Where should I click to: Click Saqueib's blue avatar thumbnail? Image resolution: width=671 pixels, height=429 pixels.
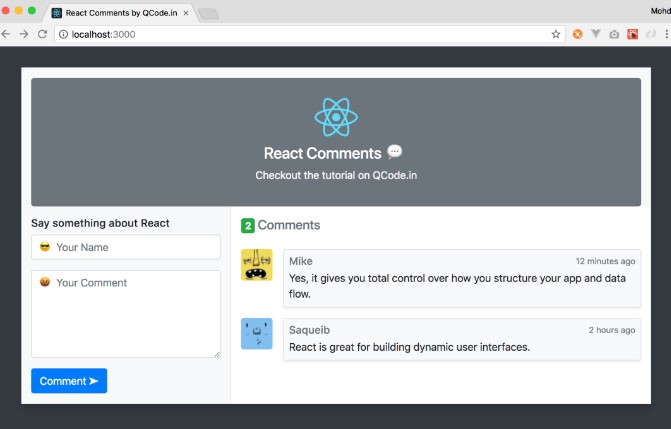point(257,333)
